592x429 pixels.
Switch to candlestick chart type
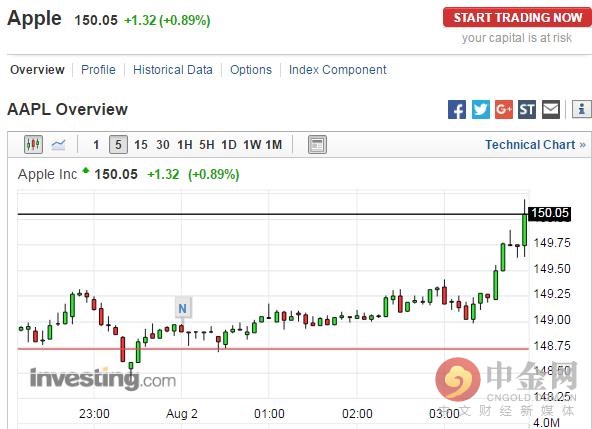[x=33, y=145]
